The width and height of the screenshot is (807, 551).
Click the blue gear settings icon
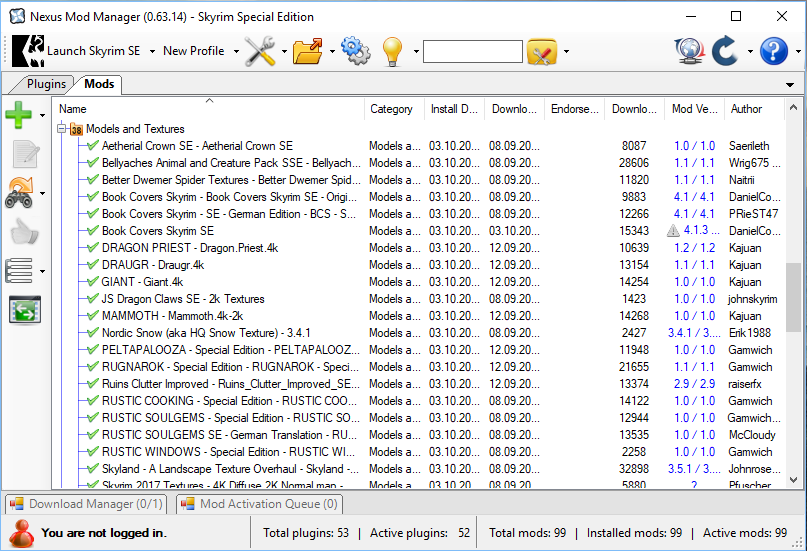(x=355, y=51)
